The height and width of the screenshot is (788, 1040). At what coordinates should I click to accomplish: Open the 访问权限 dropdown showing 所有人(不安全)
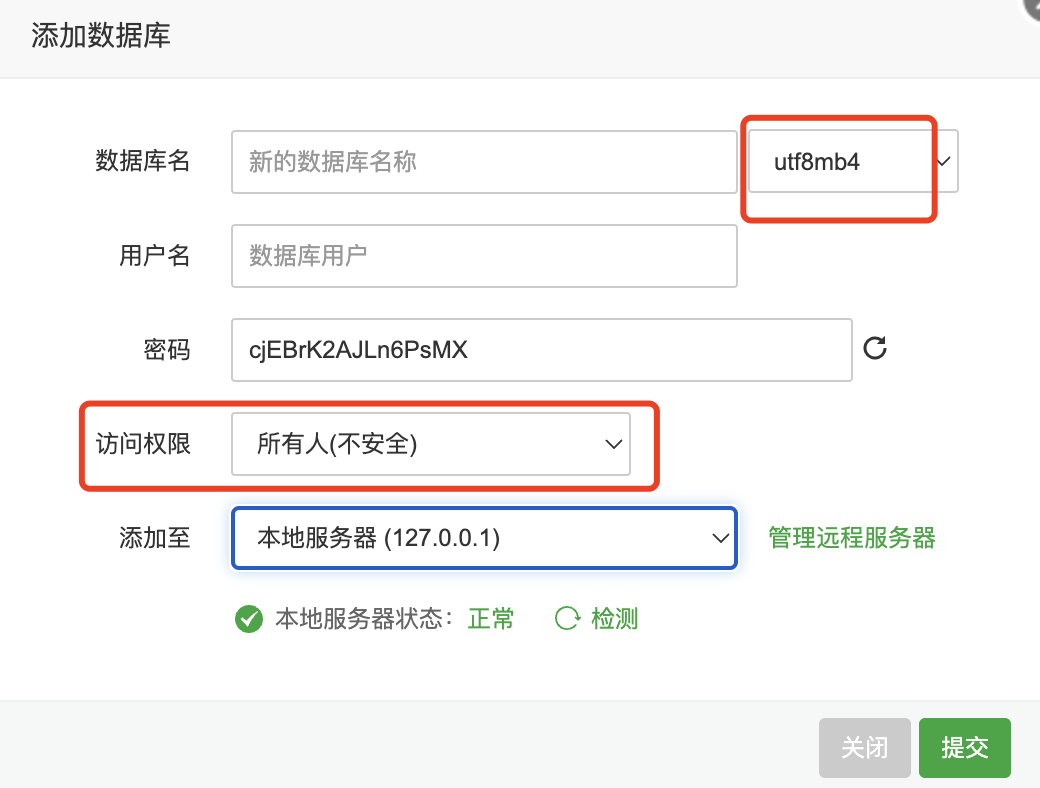click(430, 444)
